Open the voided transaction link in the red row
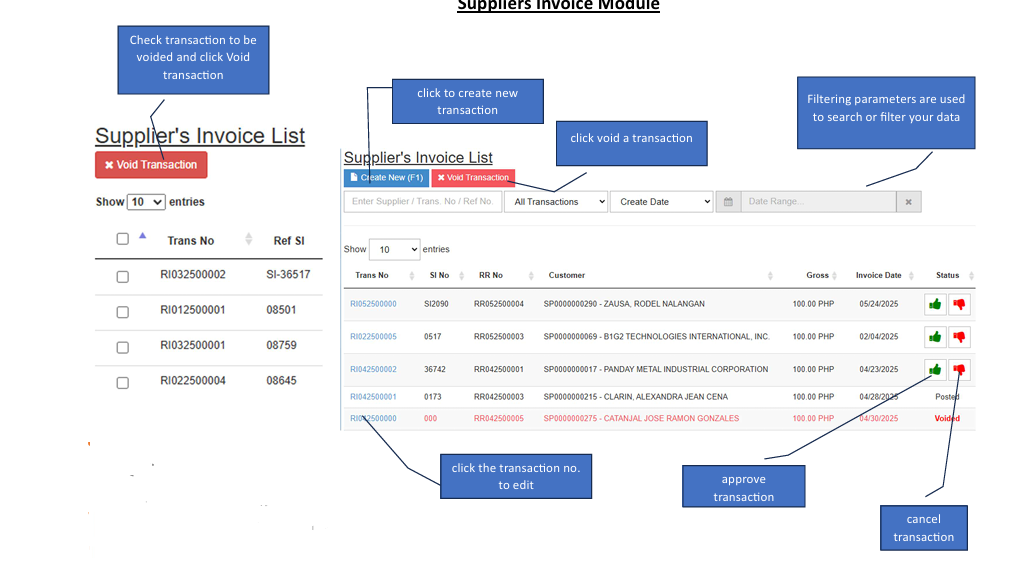This screenshot has height=572, width=1034. [373, 418]
